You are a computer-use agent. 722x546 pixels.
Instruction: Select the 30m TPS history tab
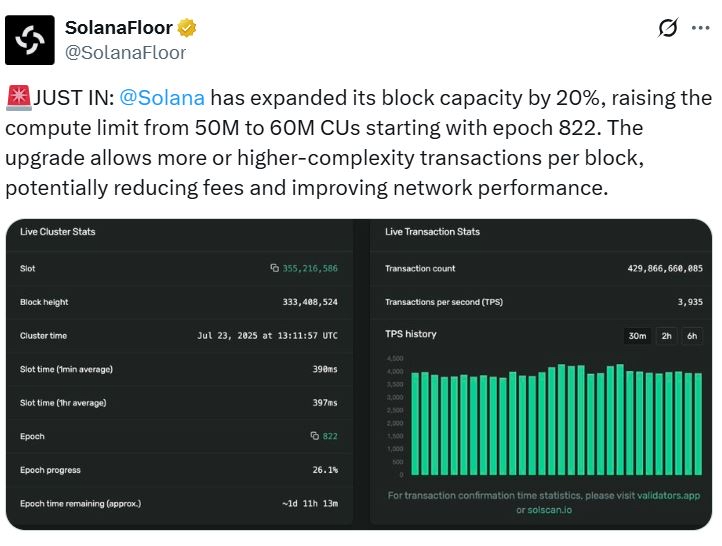click(x=636, y=335)
